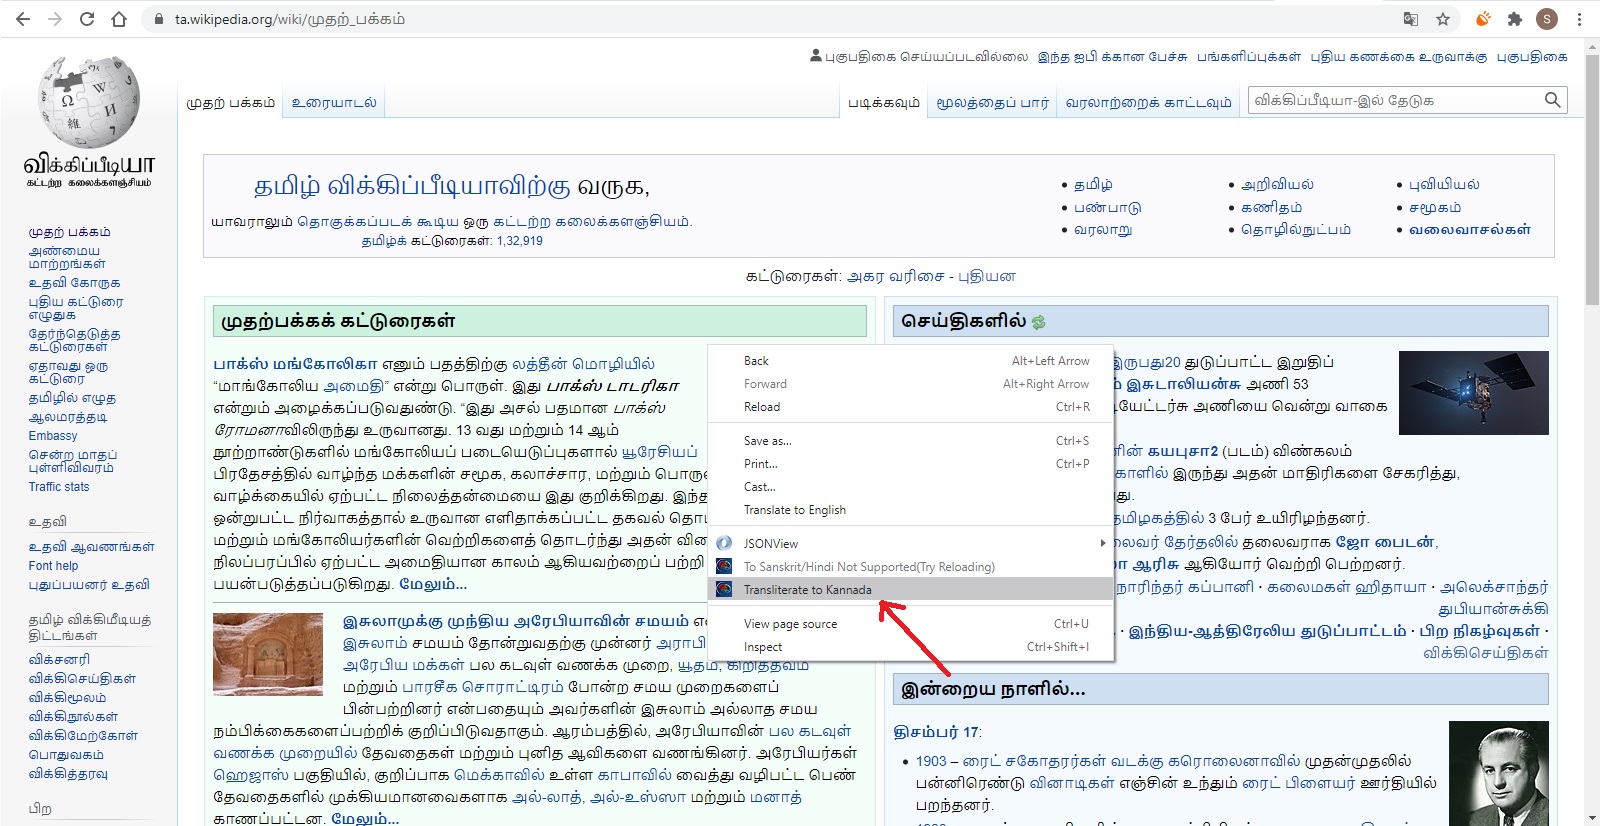Screen dimensions: 1600x826
Task: Open the முதற் பக்கம் tab
Action: tap(231, 102)
